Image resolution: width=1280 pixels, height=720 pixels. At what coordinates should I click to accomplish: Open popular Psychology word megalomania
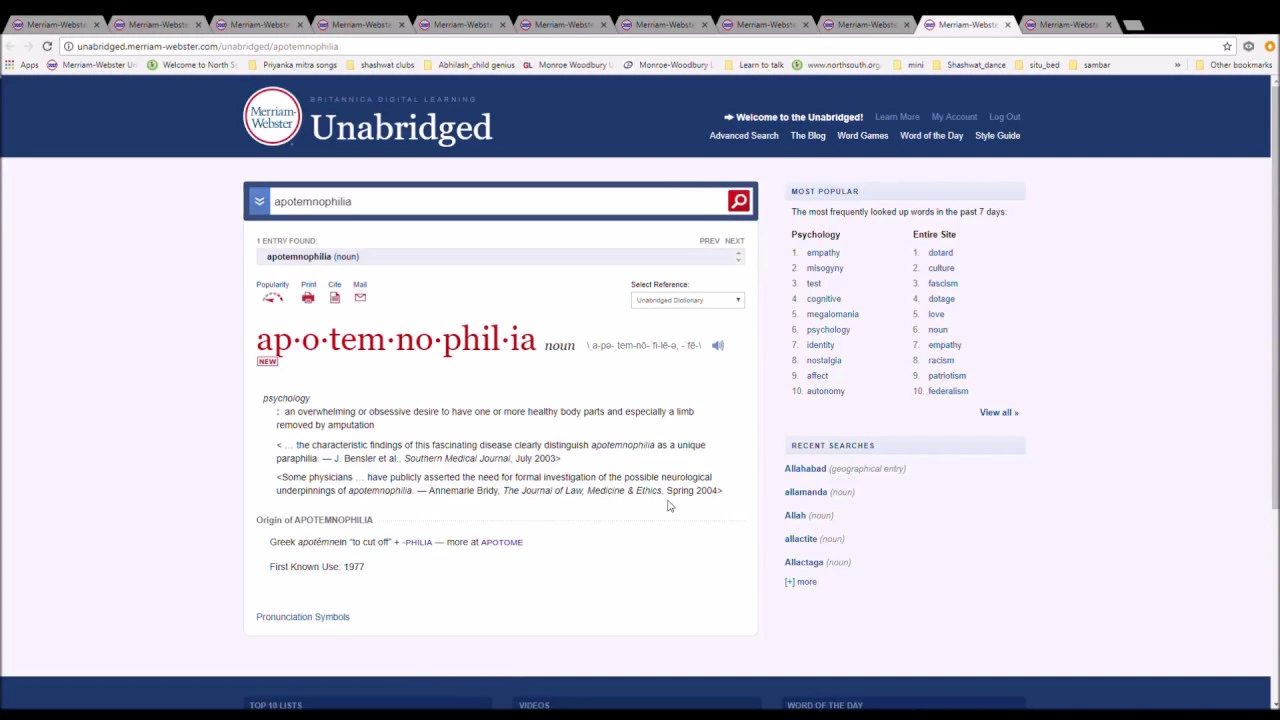coord(833,314)
